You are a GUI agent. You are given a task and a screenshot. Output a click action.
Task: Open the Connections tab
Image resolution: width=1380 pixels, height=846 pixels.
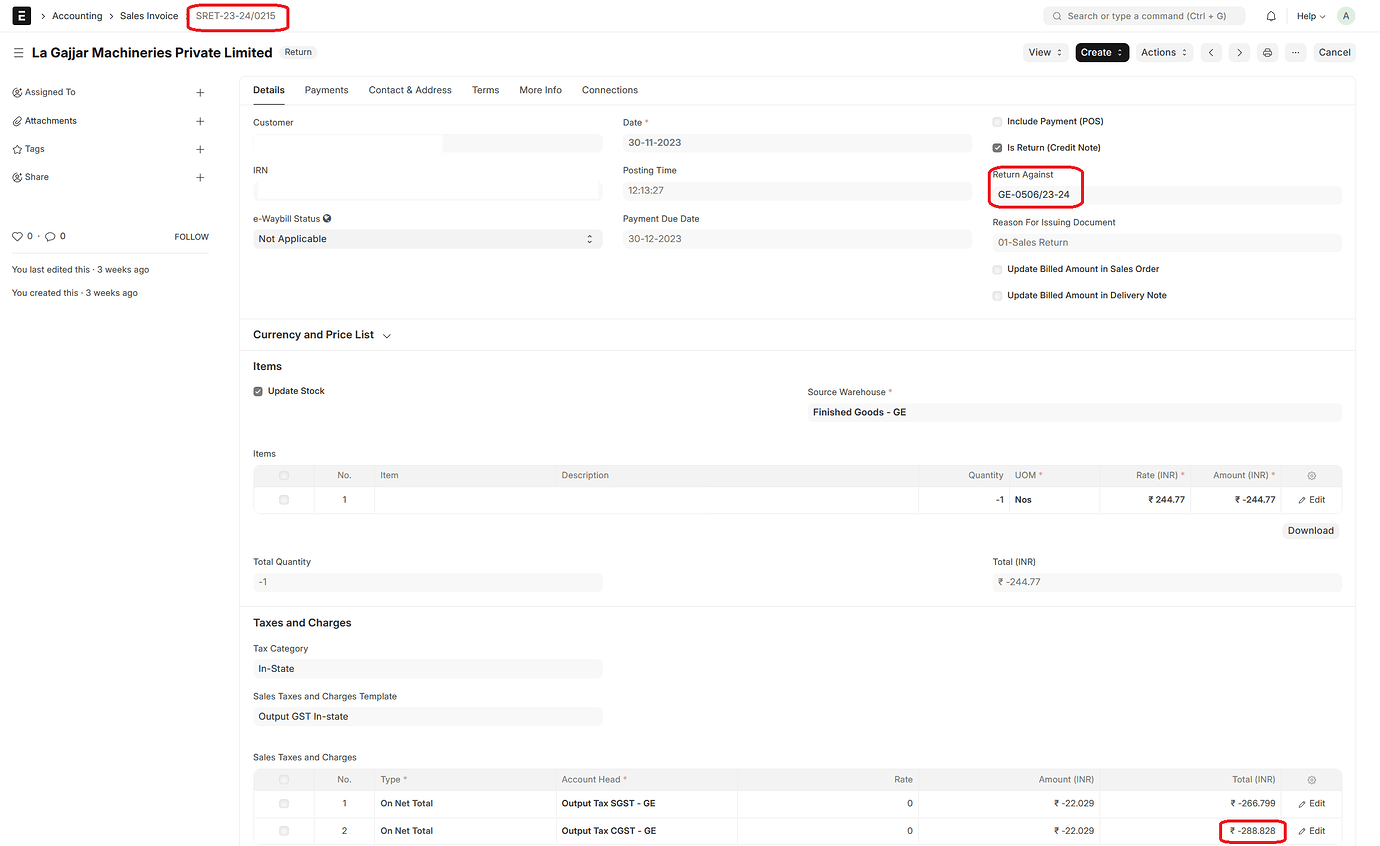[610, 90]
